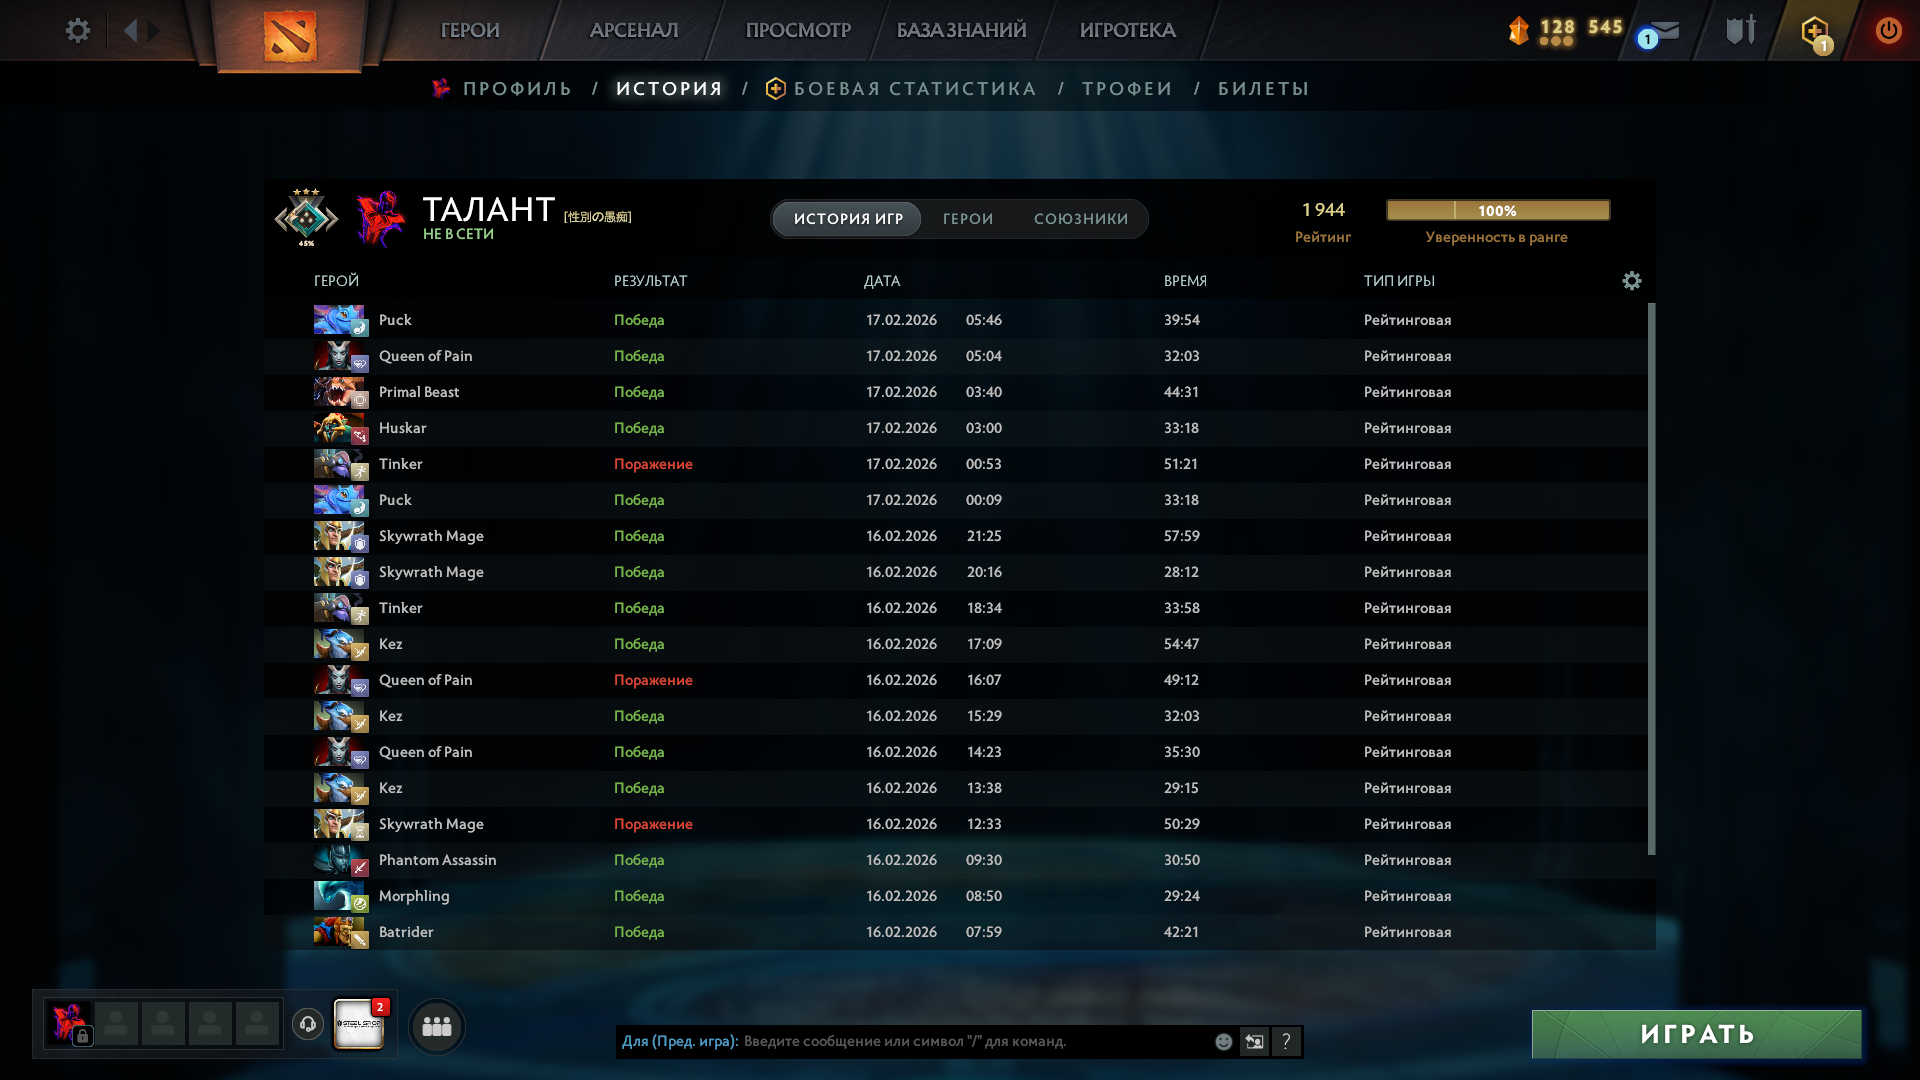The width and height of the screenshot is (1920, 1080).
Task: Click the Huskar match duration 33:18
Action: pyautogui.click(x=1181, y=428)
